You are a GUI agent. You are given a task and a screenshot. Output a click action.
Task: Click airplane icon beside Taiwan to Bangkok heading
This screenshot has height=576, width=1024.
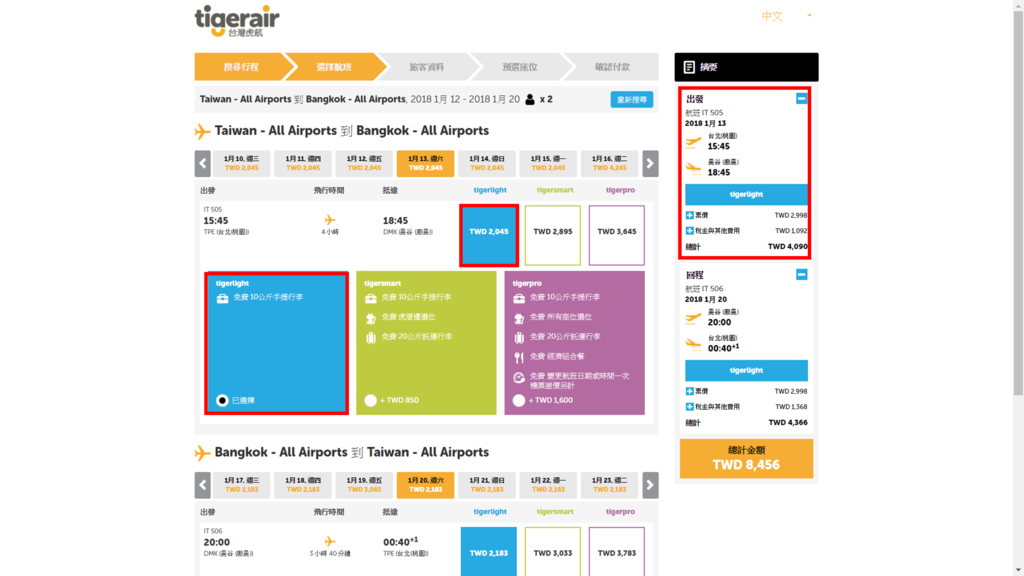pyautogui.click(x=202, y=131)
